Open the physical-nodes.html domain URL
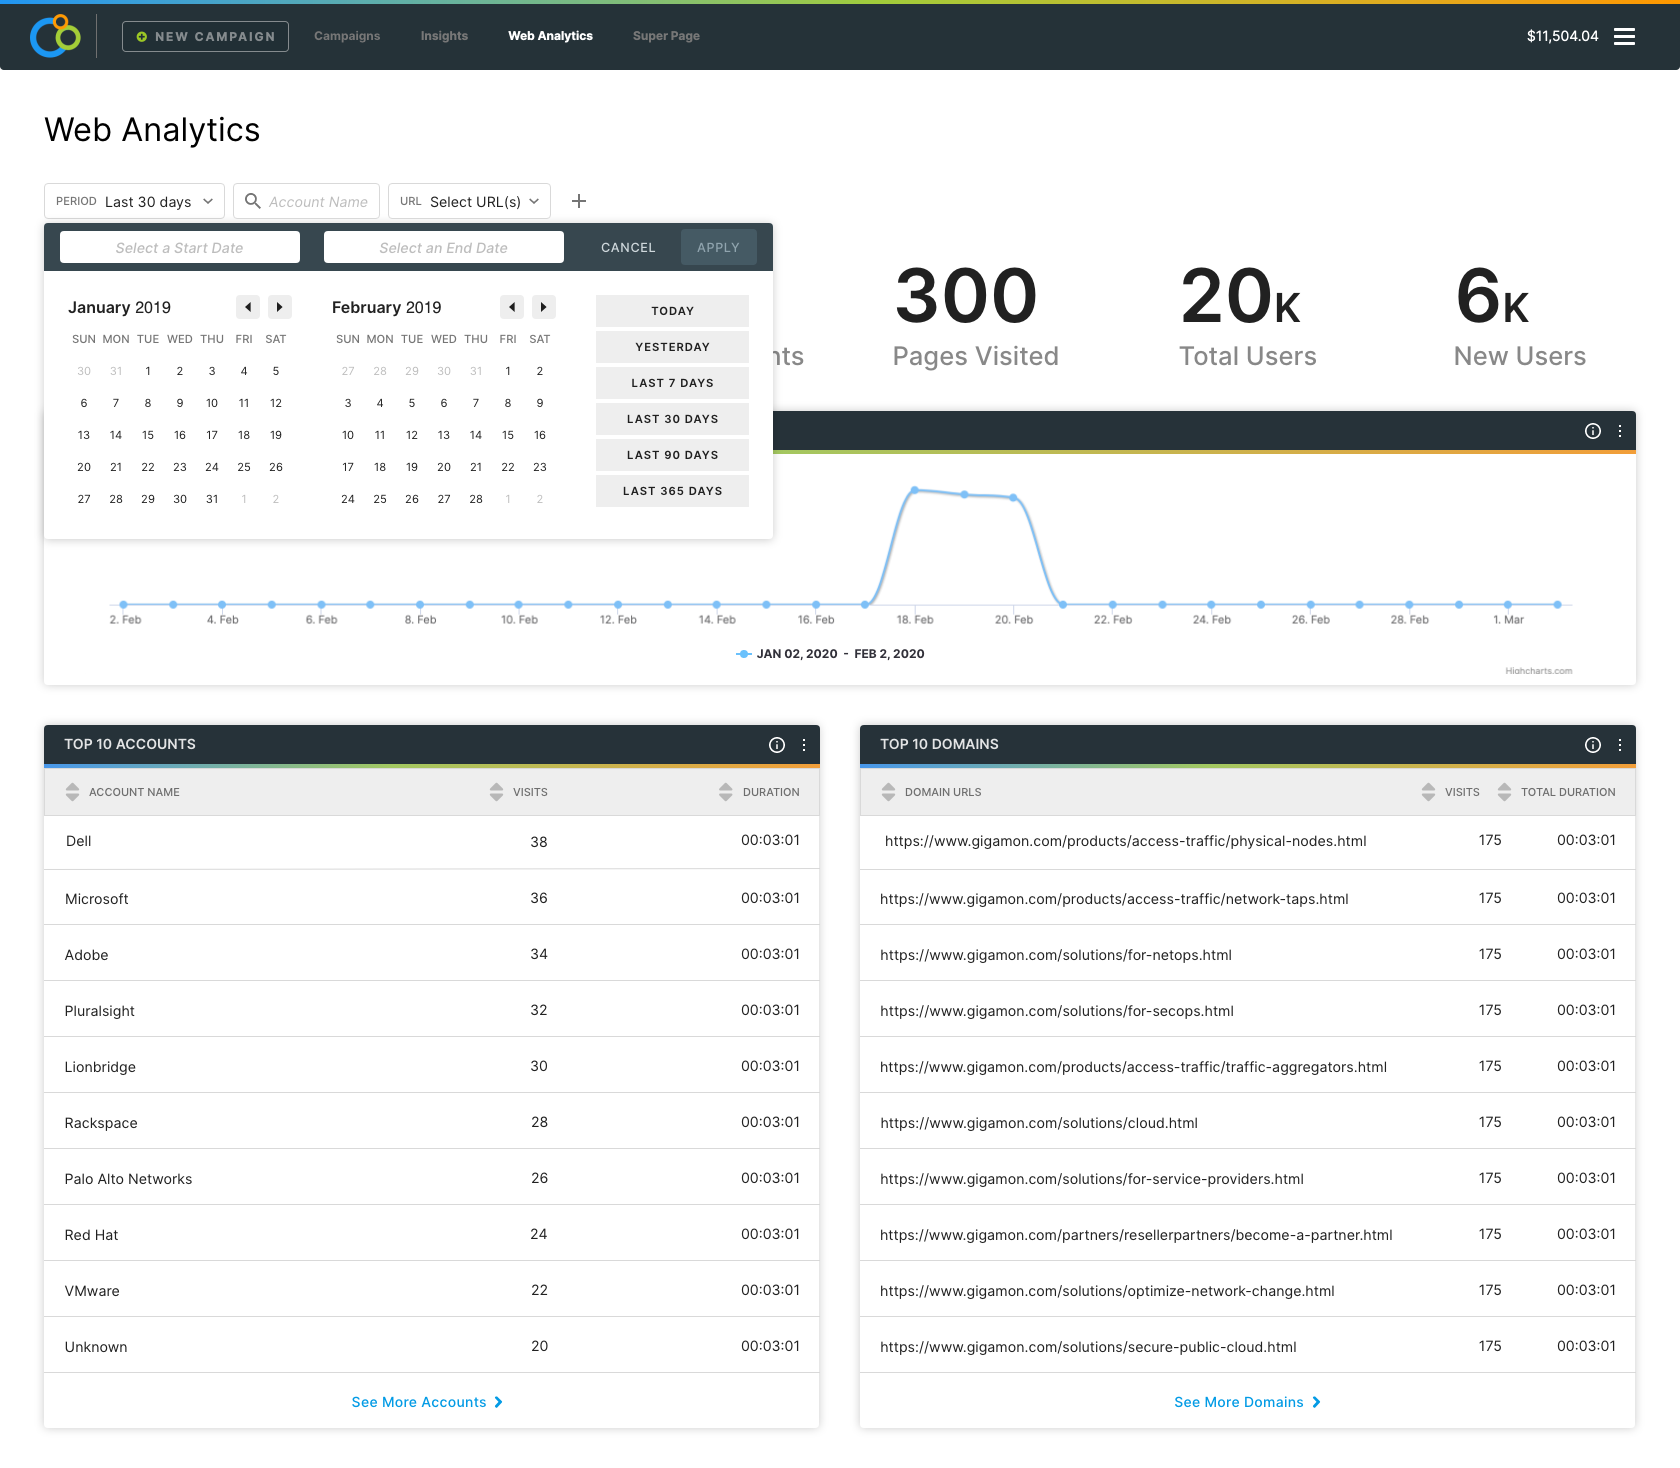1680x1468 pixels. [x=1125, y=841]
